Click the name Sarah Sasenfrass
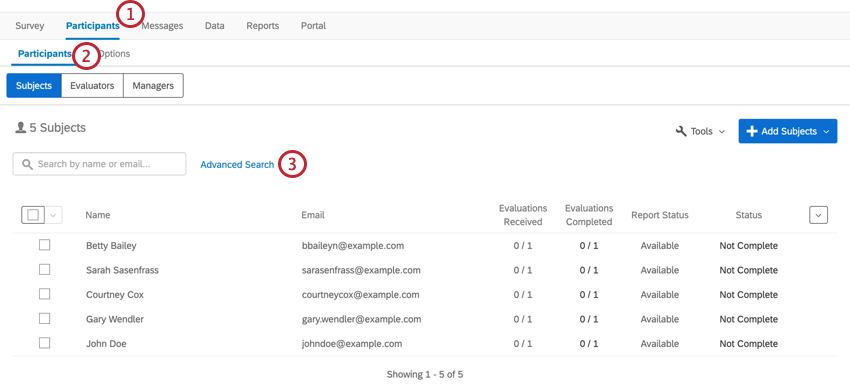Screen dimensions: 850x391 (x=123, y=270)
